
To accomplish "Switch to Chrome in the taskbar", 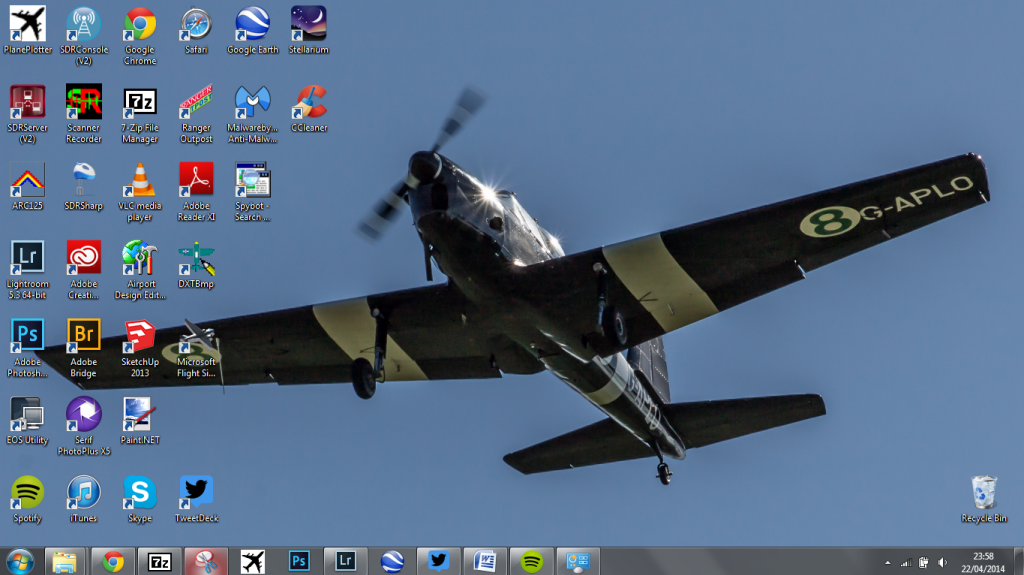I will coord(112,561).
